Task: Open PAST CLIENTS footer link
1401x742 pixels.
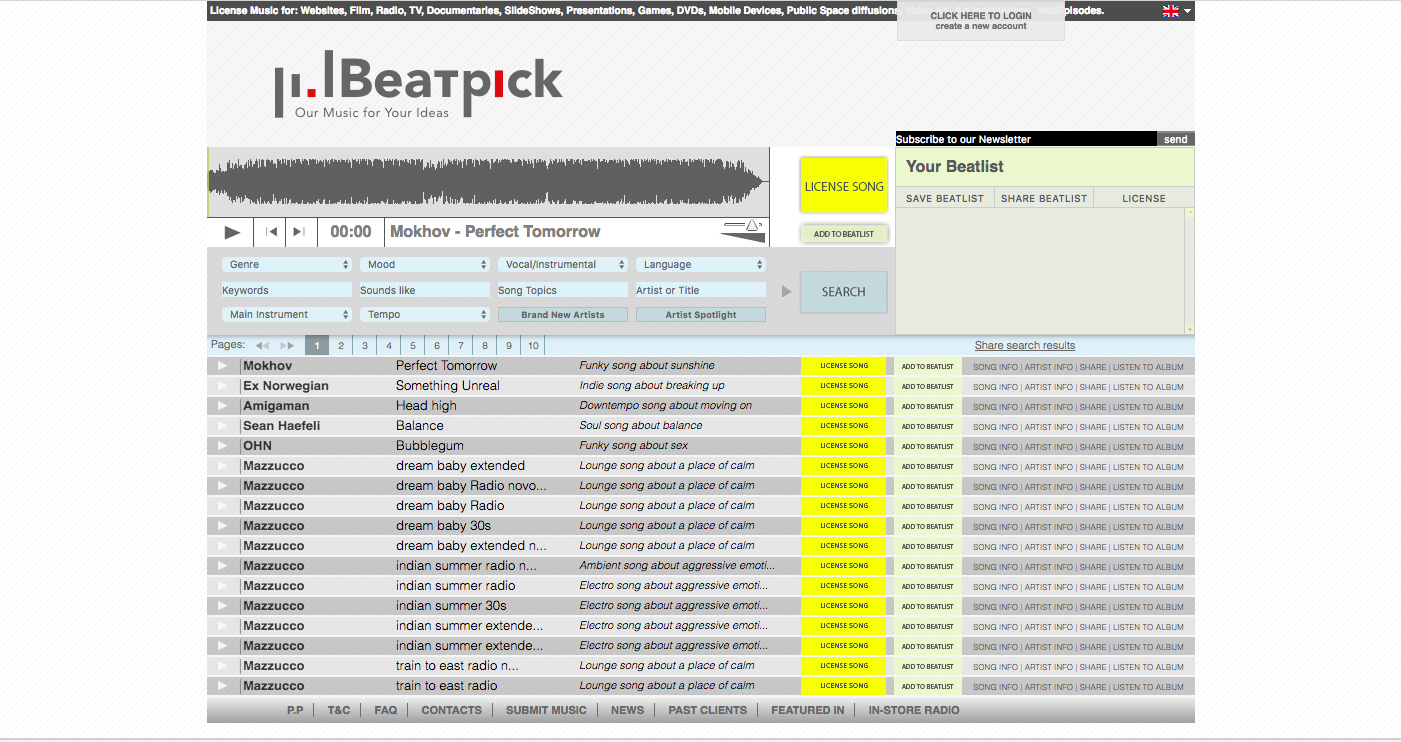Action: point(708,710)
